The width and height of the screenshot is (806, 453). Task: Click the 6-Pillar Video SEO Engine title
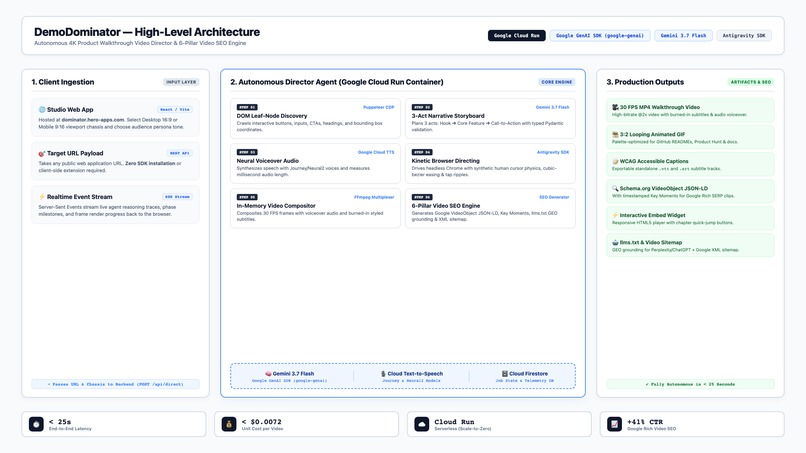pyautogui.click(x=446, y=206)
